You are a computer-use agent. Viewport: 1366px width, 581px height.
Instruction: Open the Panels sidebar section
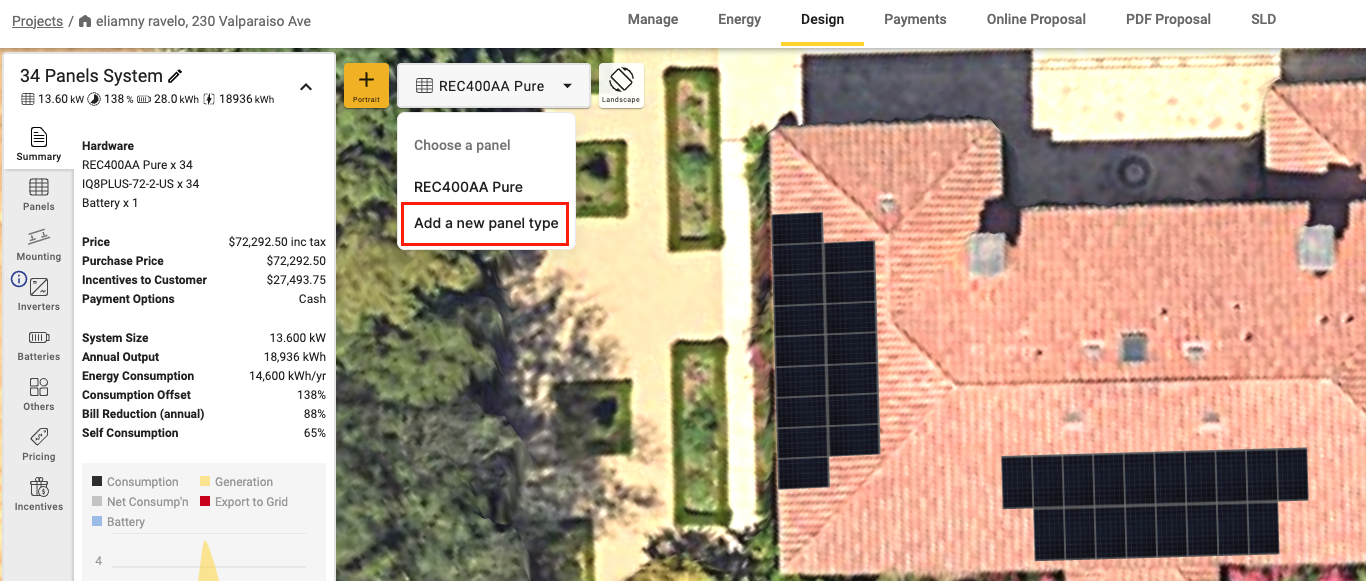[x=38, y=194]
